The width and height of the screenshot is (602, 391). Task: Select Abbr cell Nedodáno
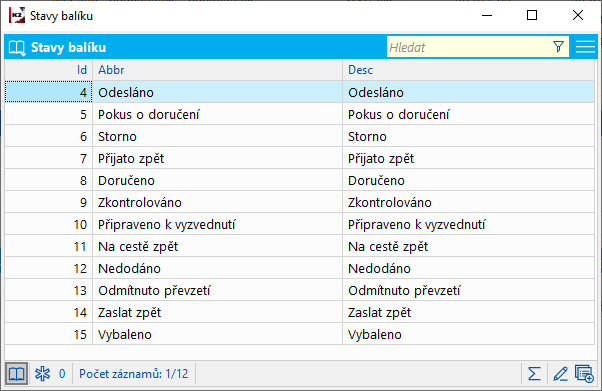point(217,268)
